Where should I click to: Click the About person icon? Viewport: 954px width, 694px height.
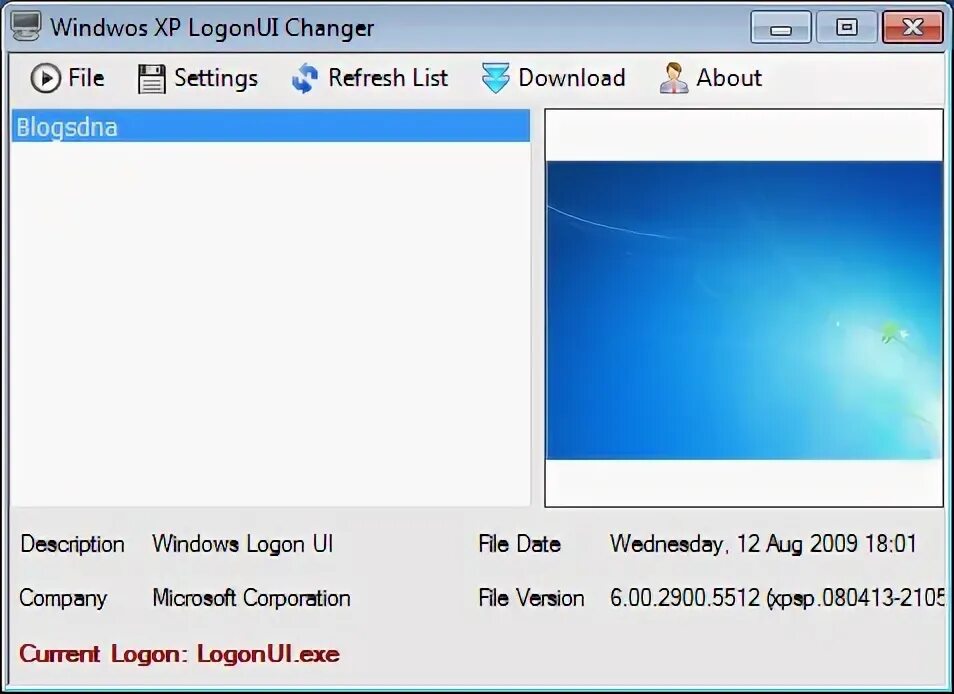pos(674,78)
